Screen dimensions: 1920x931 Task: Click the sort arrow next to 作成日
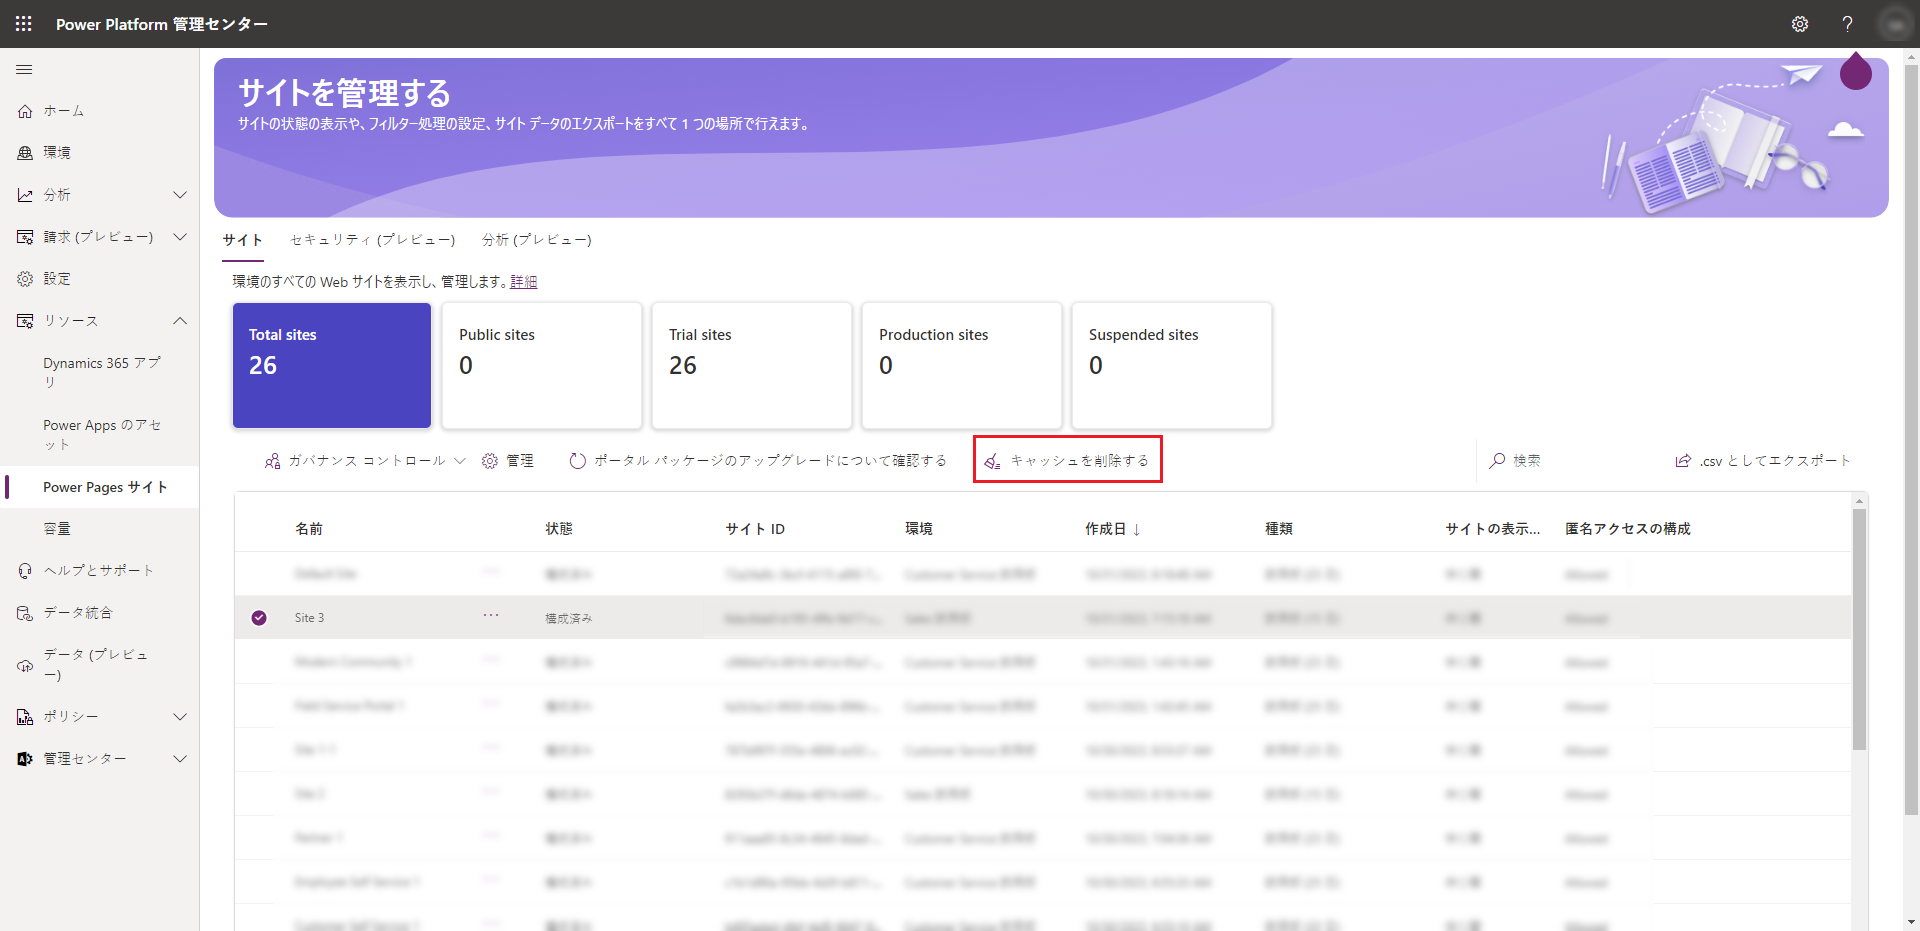click(x=1137, y=530)
